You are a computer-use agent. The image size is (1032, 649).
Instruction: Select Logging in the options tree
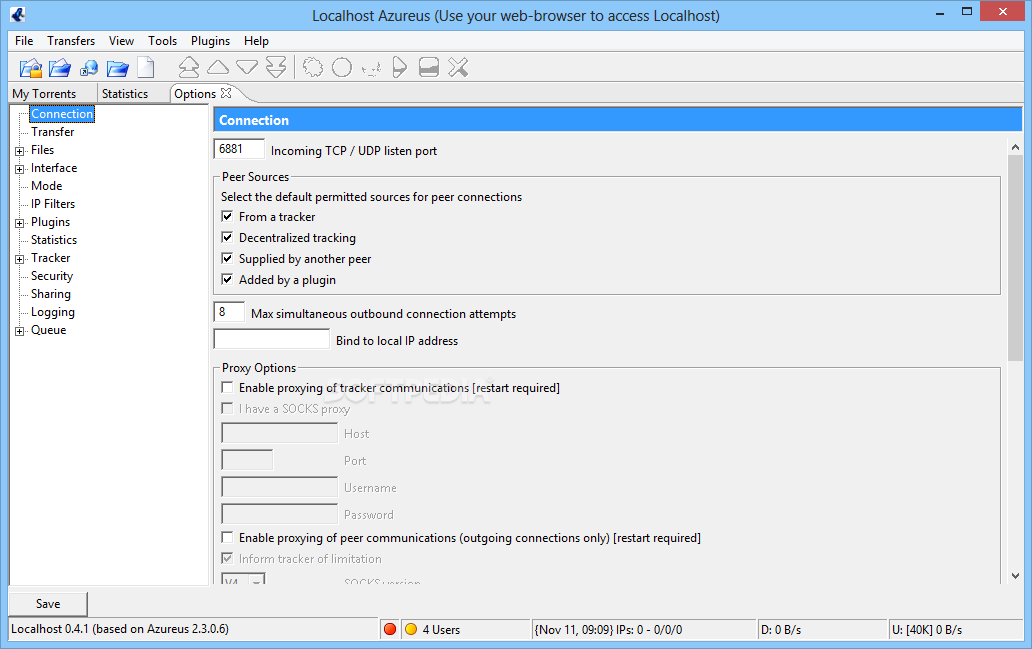[53, 312]
